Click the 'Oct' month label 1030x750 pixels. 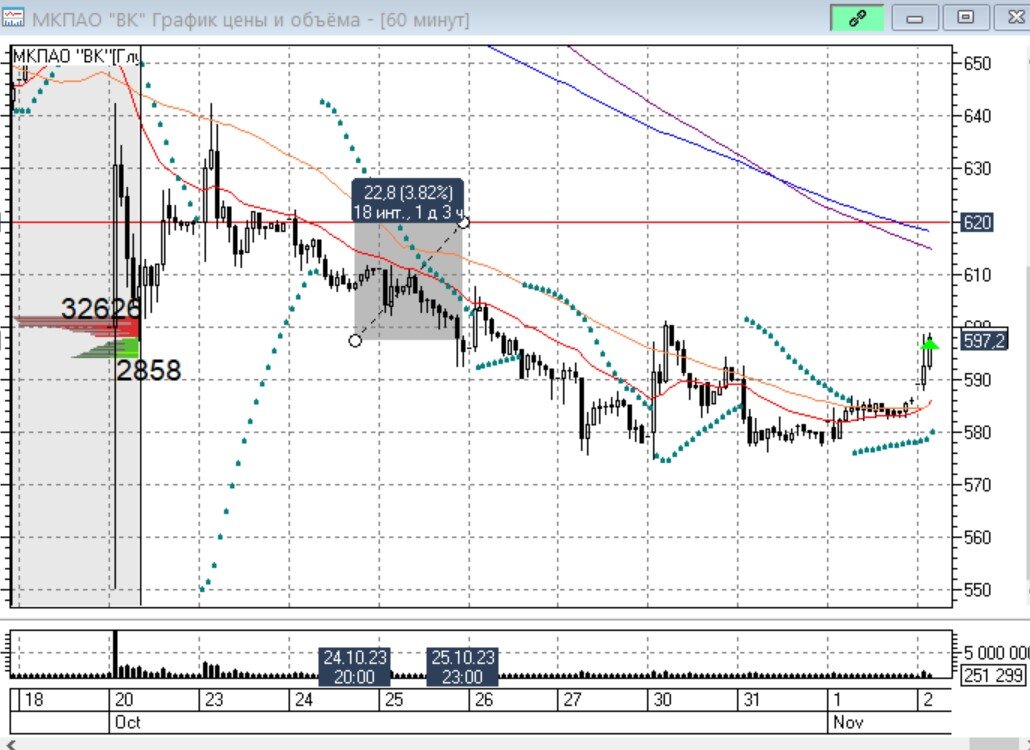127,722
